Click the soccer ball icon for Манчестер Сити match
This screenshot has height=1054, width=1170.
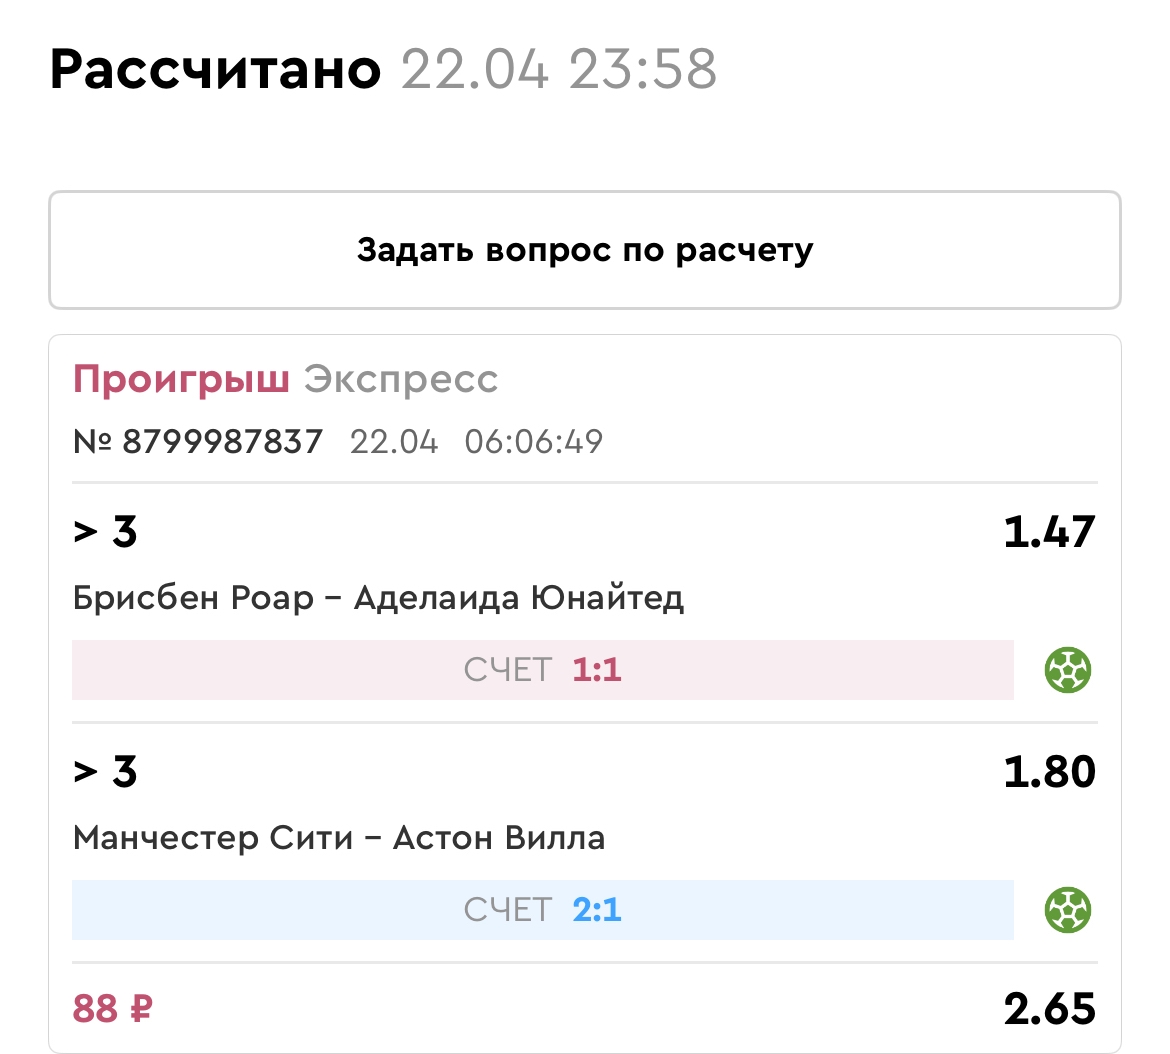(1068, 910)
